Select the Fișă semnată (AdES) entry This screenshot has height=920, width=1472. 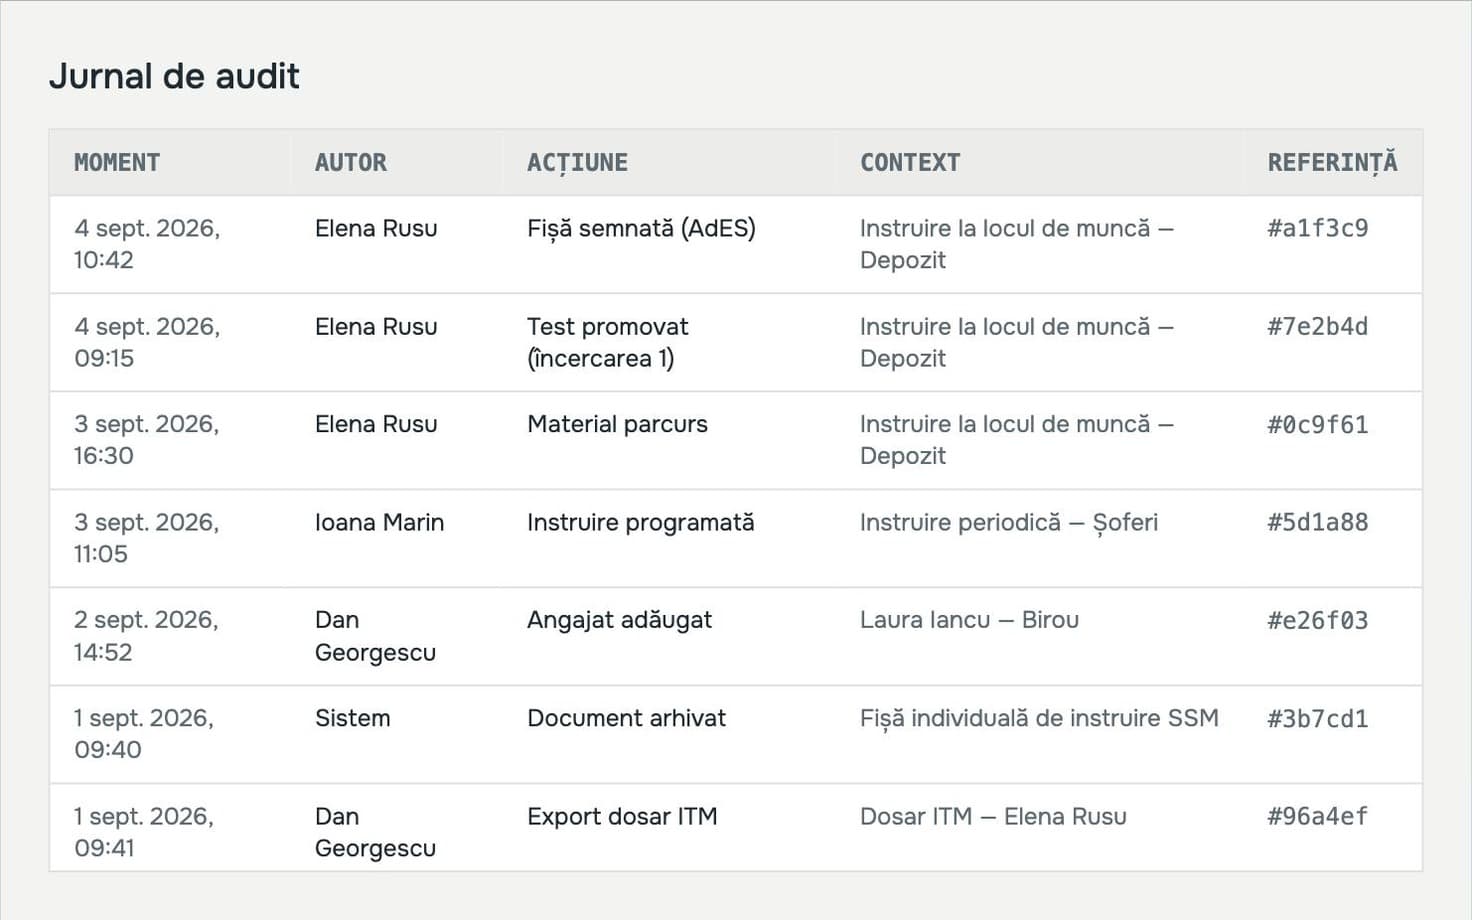coord(641,228)
